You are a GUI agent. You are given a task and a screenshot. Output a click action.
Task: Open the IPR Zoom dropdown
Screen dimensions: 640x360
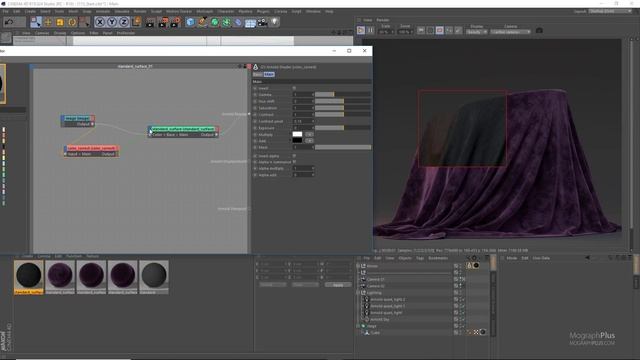pyautogui.click(x=405, y=32)
